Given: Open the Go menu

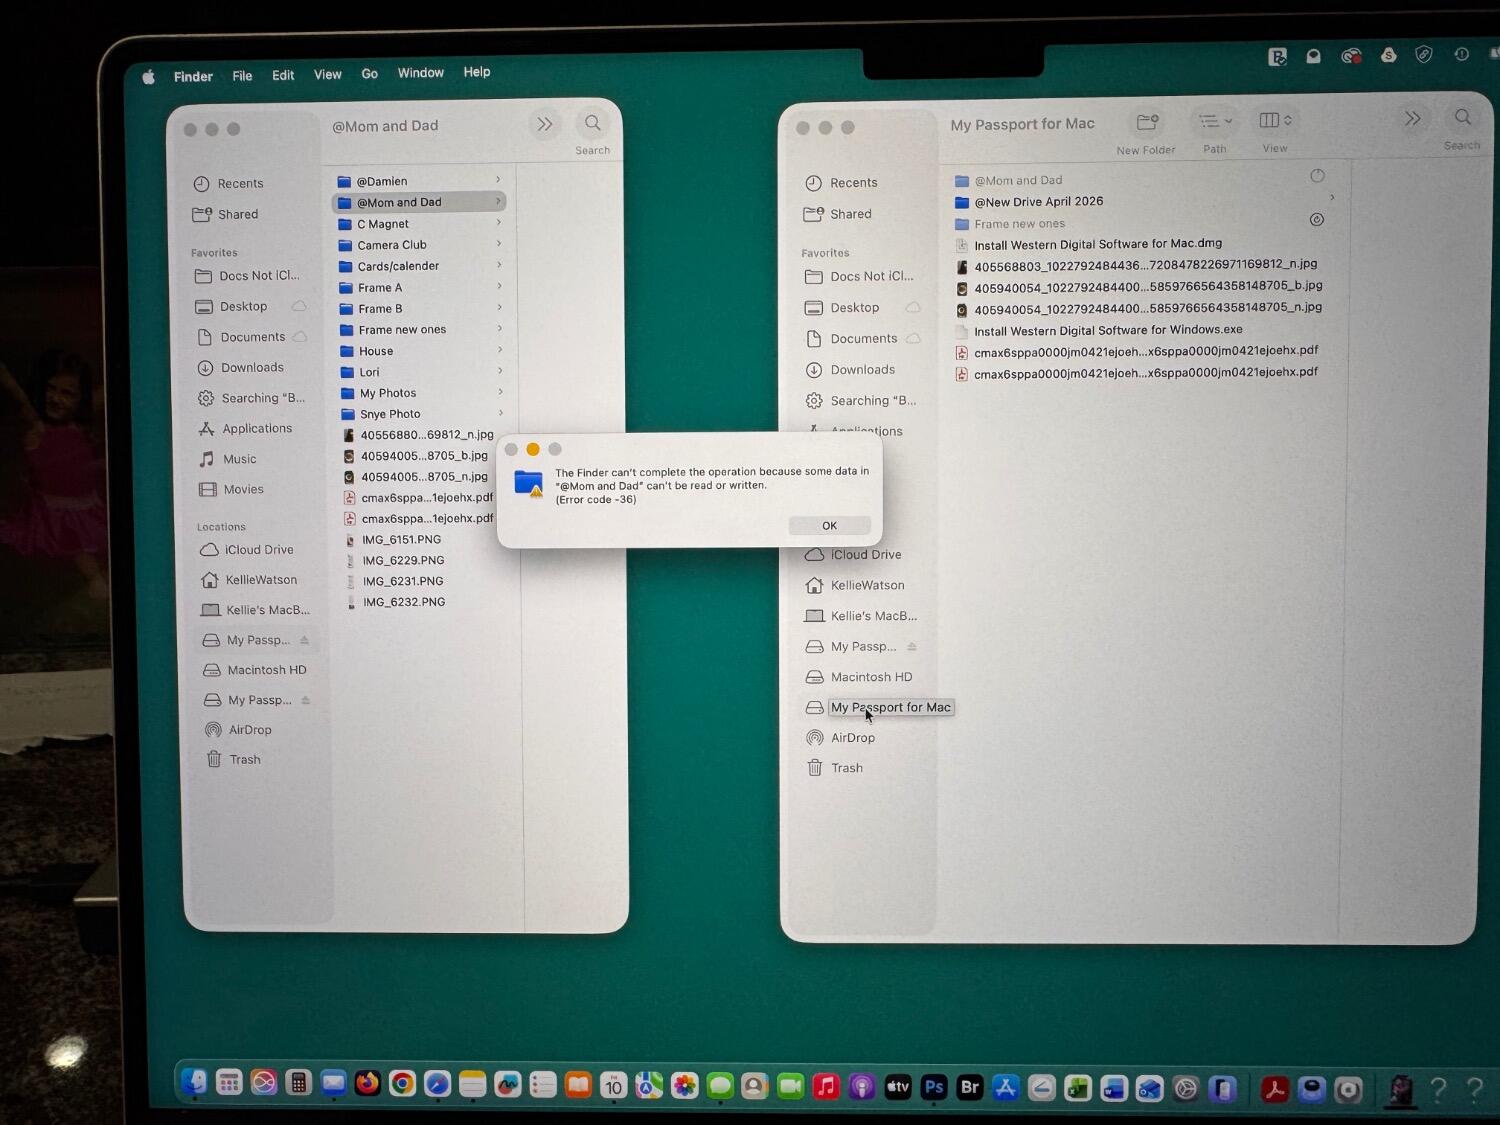Looking at the screenshot, I should point(369,74).
